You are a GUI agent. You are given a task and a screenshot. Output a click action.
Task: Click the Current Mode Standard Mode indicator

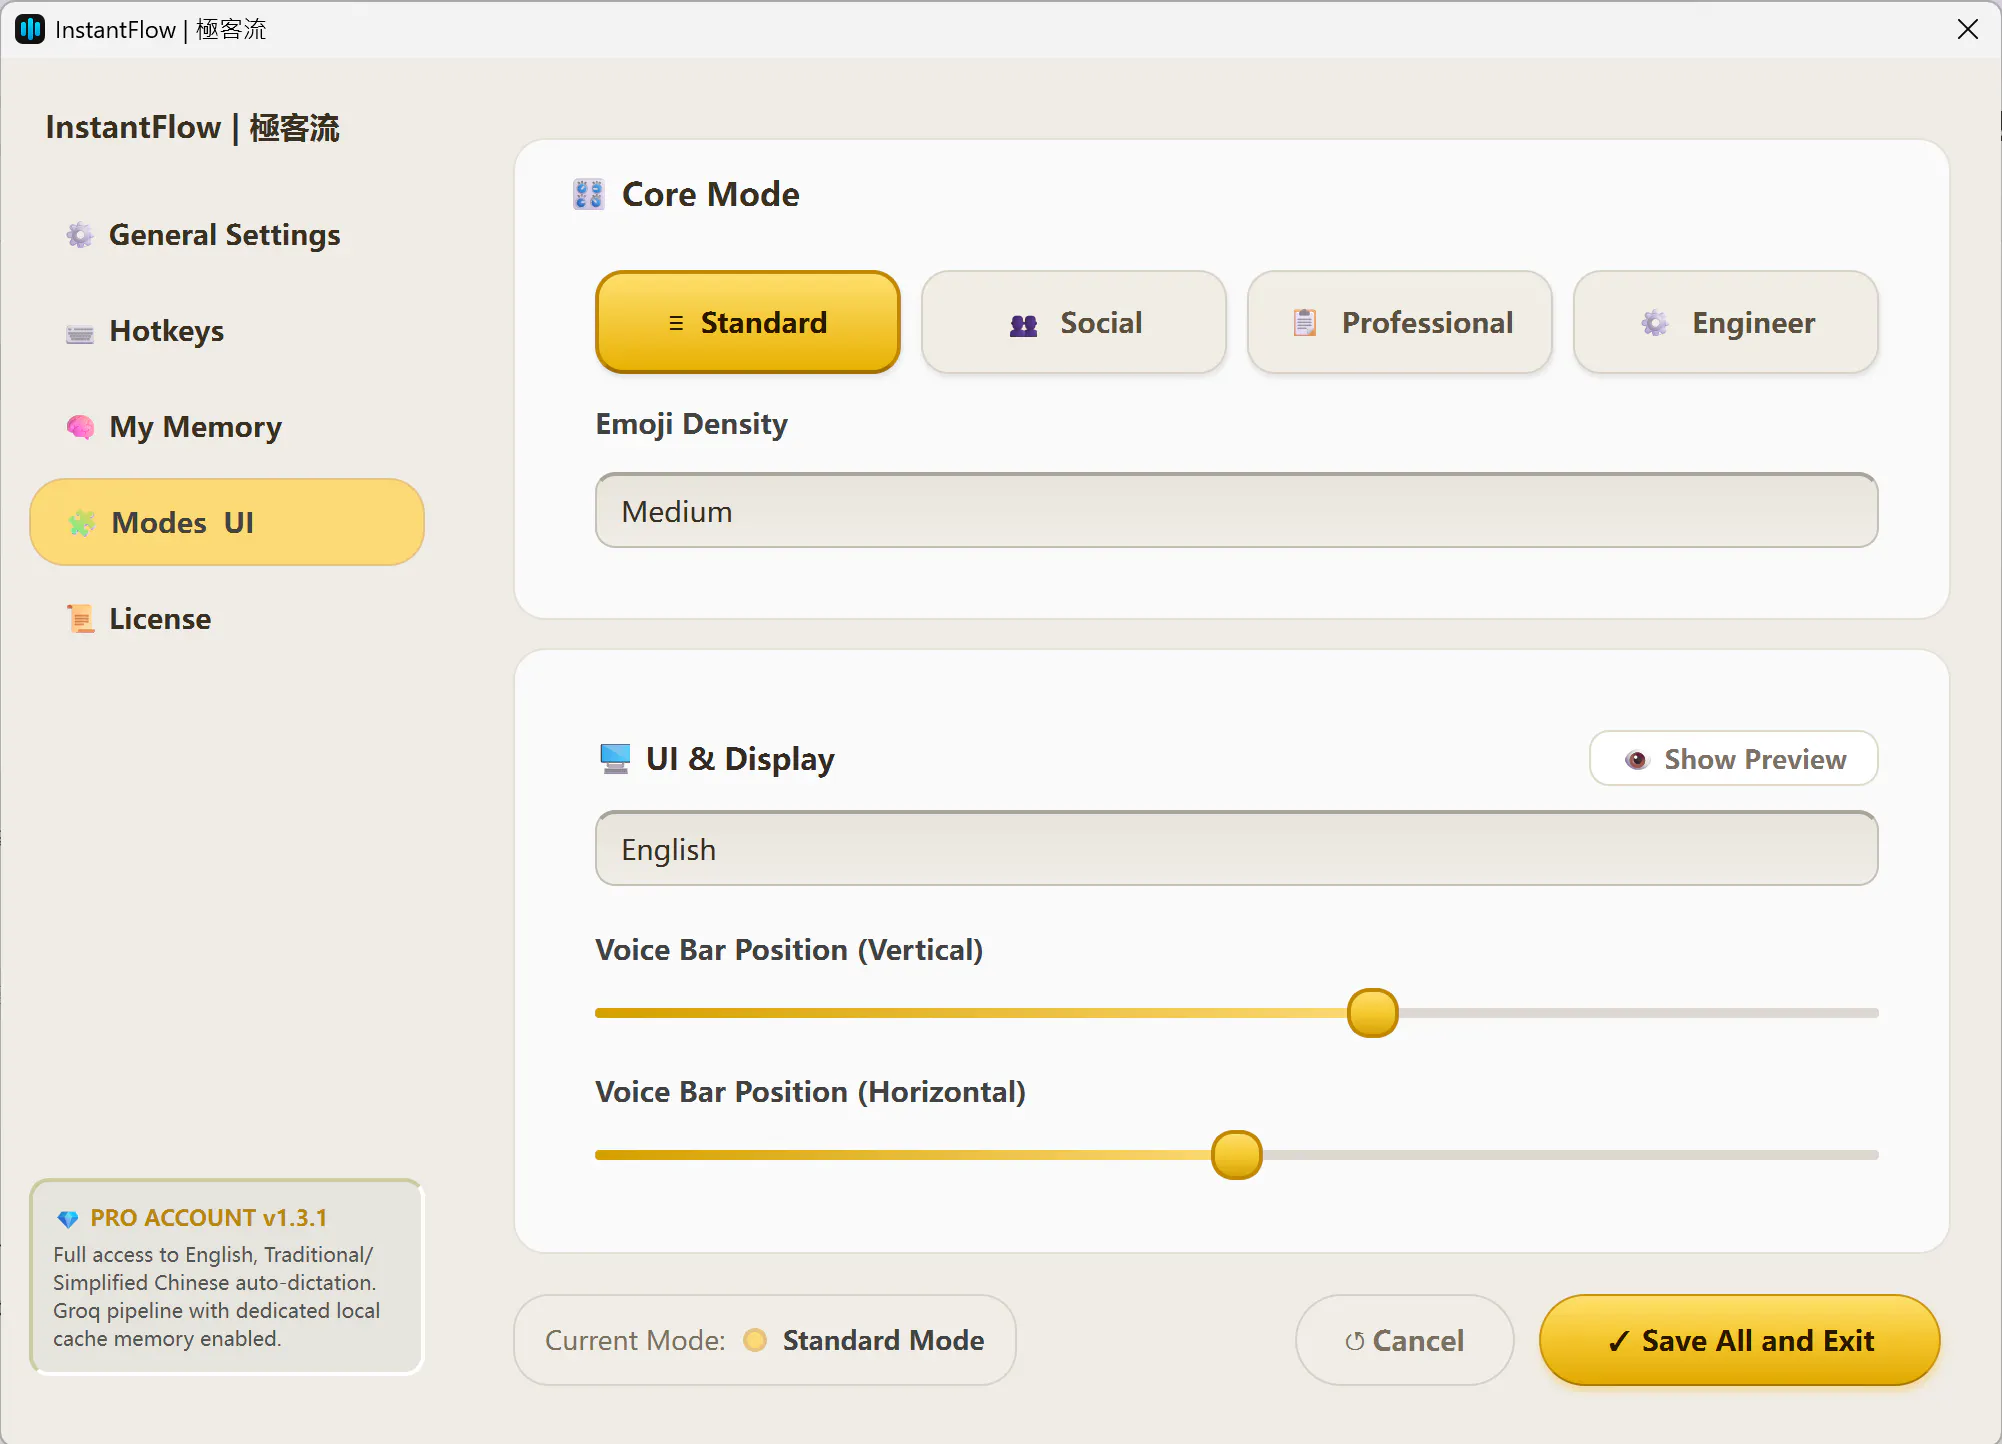coord(765,1340)
